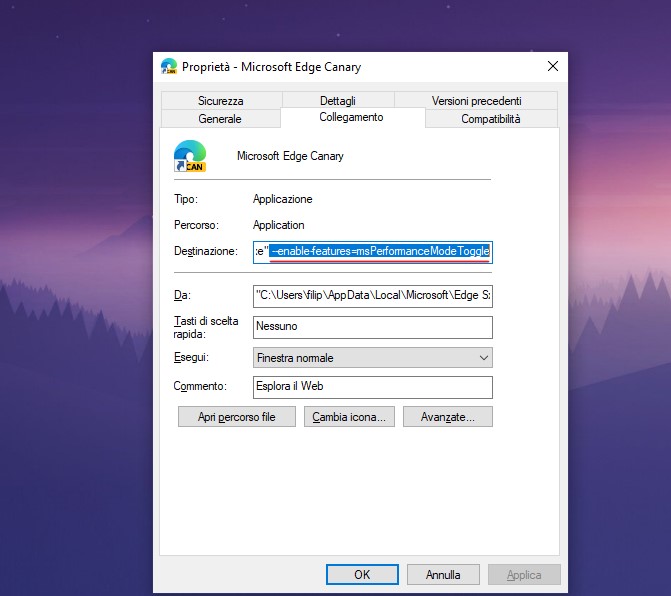This screenshot has height=596, width=671.
Task: Open the Compatibilità tab
Action: pyautogui.click(x=491, y=119)
